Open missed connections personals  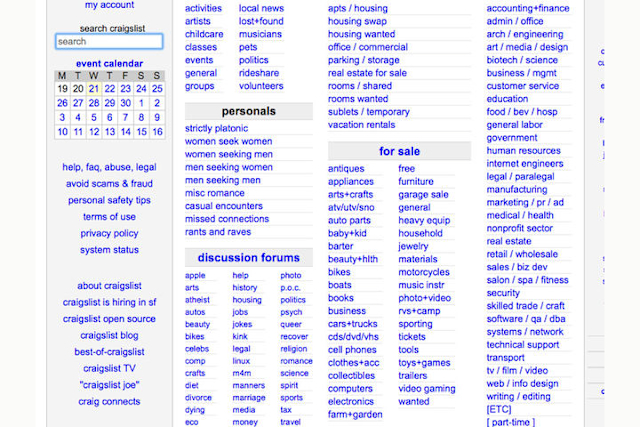227,219
